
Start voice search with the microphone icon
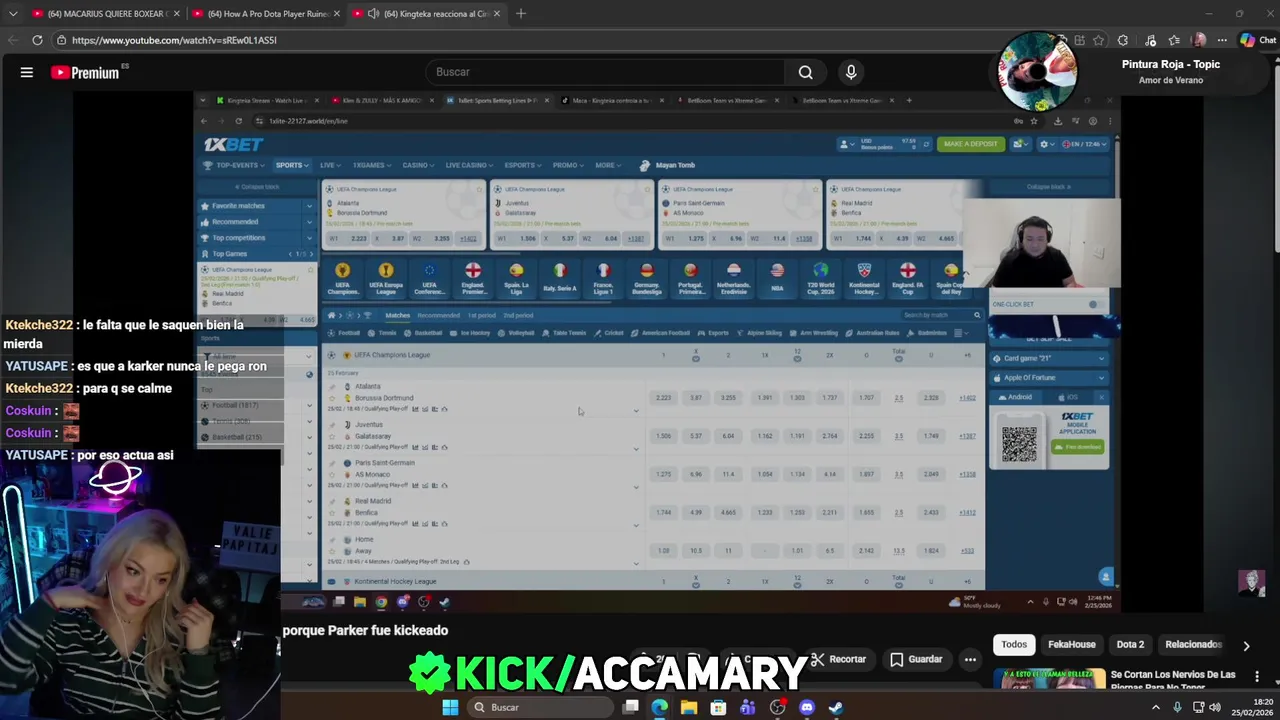point(851,72)
